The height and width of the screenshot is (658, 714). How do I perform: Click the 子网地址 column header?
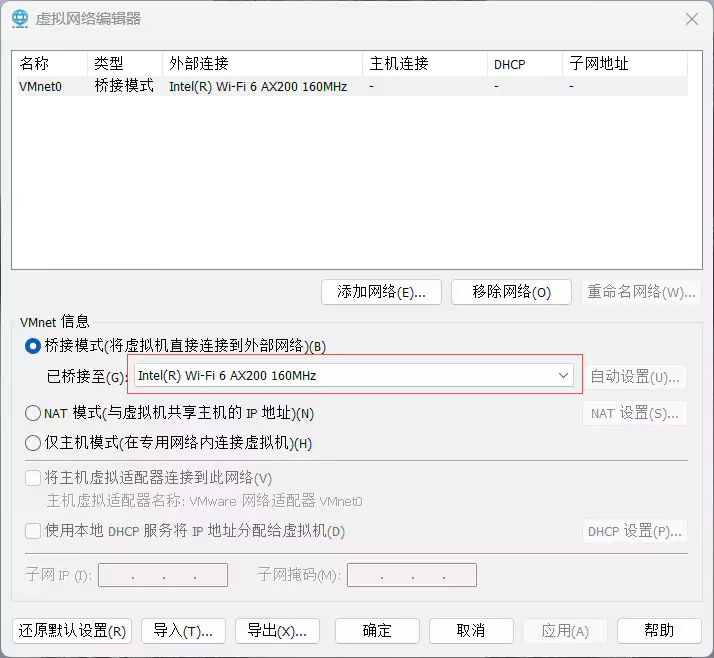coord(625,64)
